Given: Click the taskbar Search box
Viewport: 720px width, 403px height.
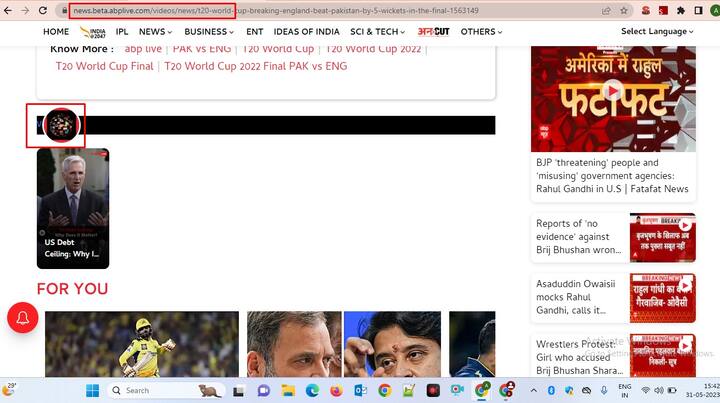Looking at the screenshot, I should click(x=150, y=390).
